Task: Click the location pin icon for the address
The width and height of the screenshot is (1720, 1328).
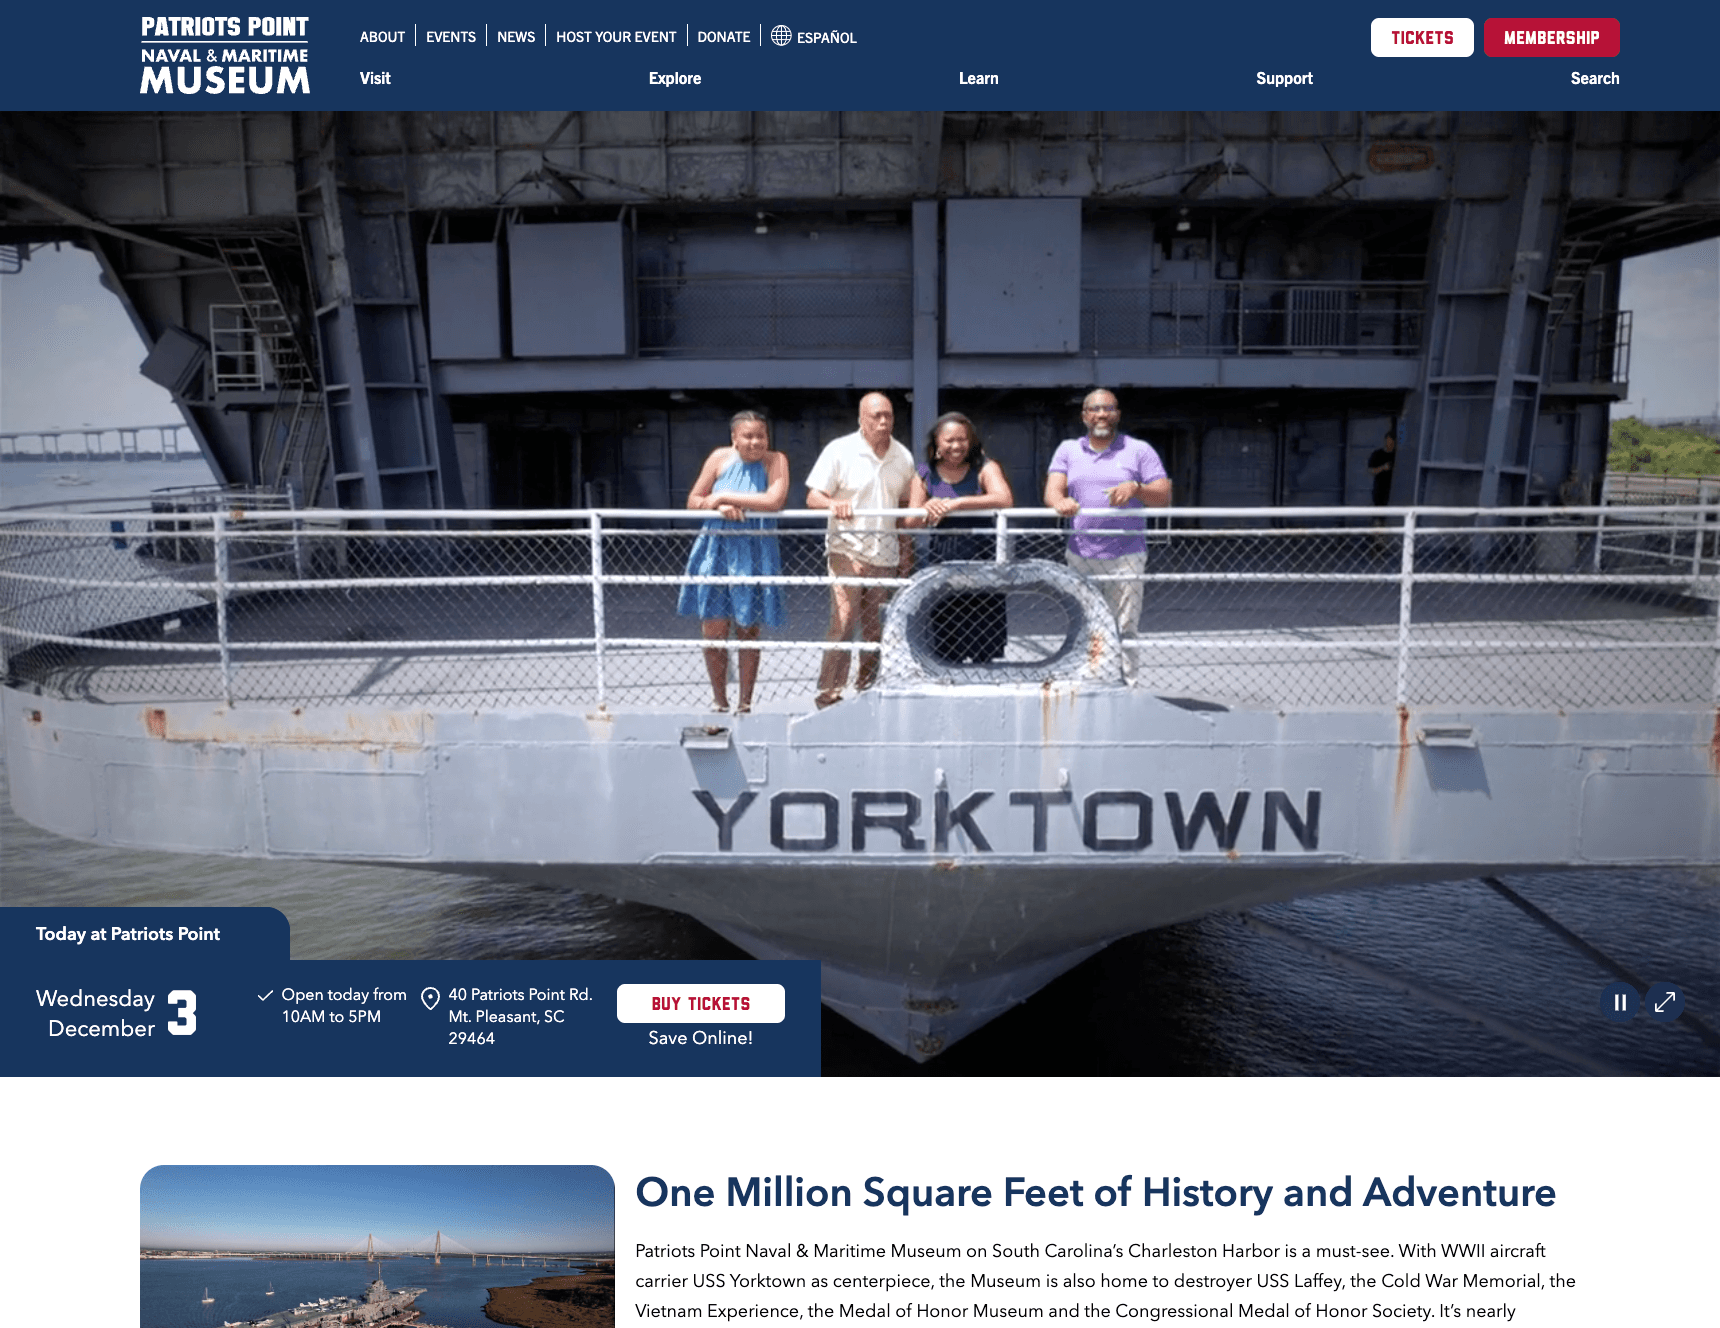Action: click(431, 998)
